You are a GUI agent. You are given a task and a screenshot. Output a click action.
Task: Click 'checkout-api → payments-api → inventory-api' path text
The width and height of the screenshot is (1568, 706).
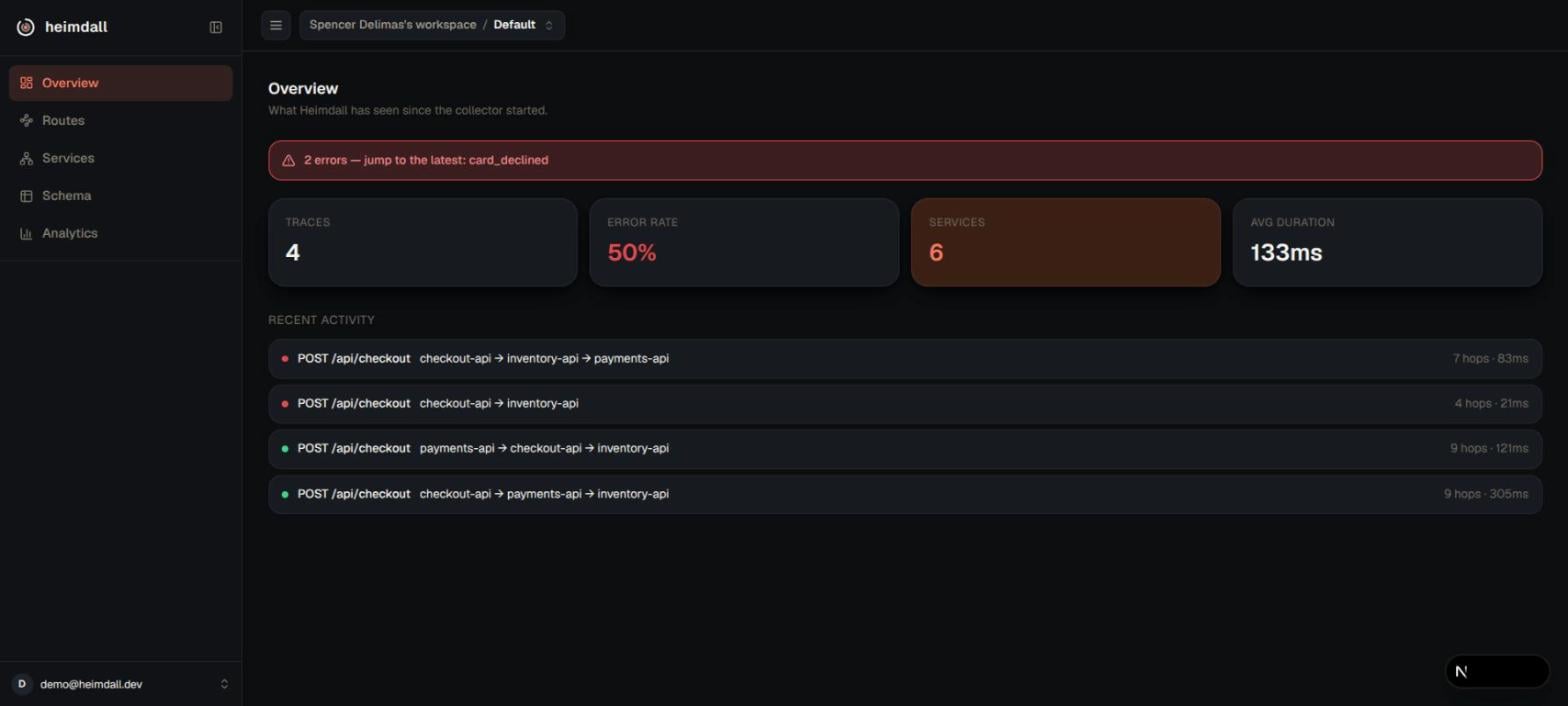pyautogui.click(x=544, y=494)
